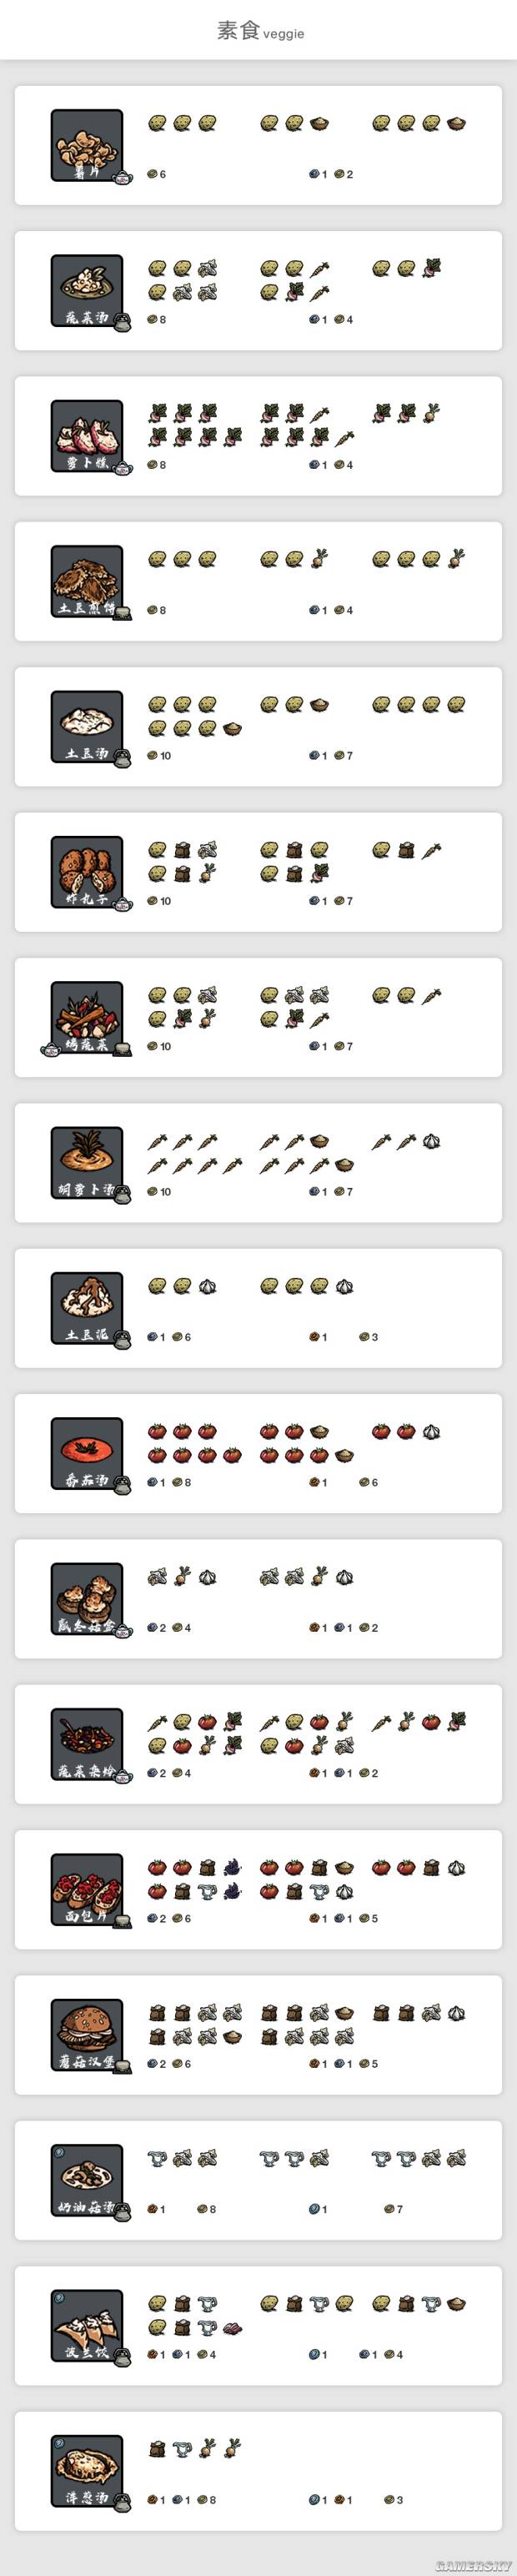This screenshot has height=2576, width=517.
Task: Choose the 奶油菇汤 cream mushroom soup icon
Action: coord(87,2180)
